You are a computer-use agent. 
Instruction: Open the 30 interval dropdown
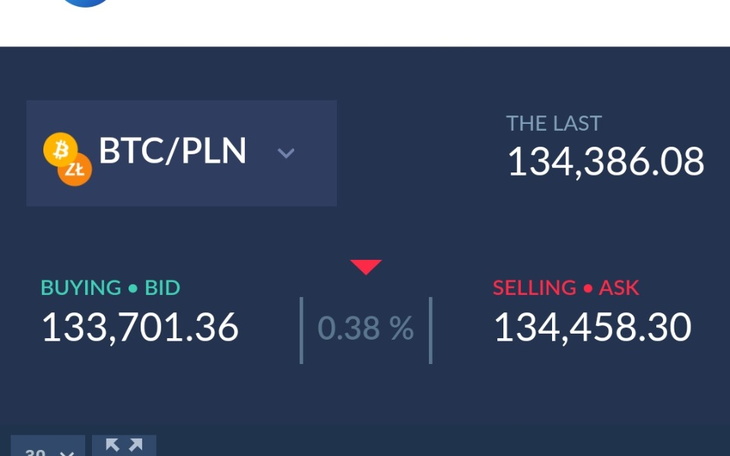tap(48, 446)
